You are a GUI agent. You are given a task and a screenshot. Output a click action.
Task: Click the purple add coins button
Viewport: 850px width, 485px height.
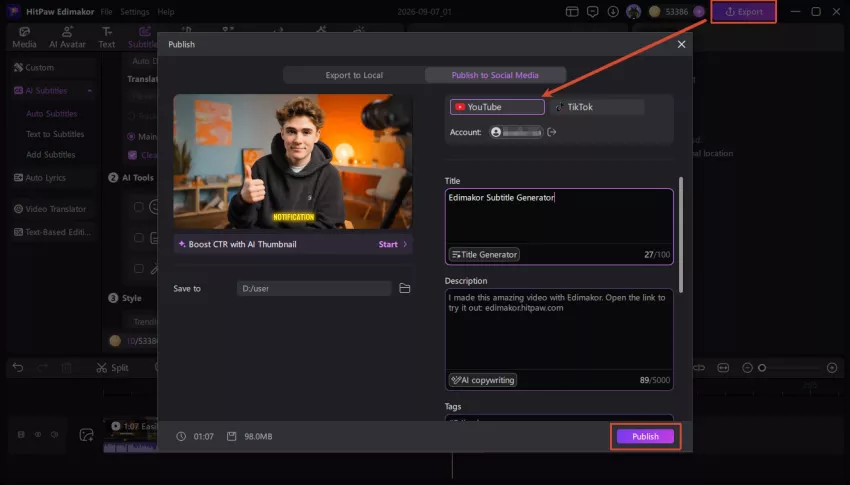[699, 11]
